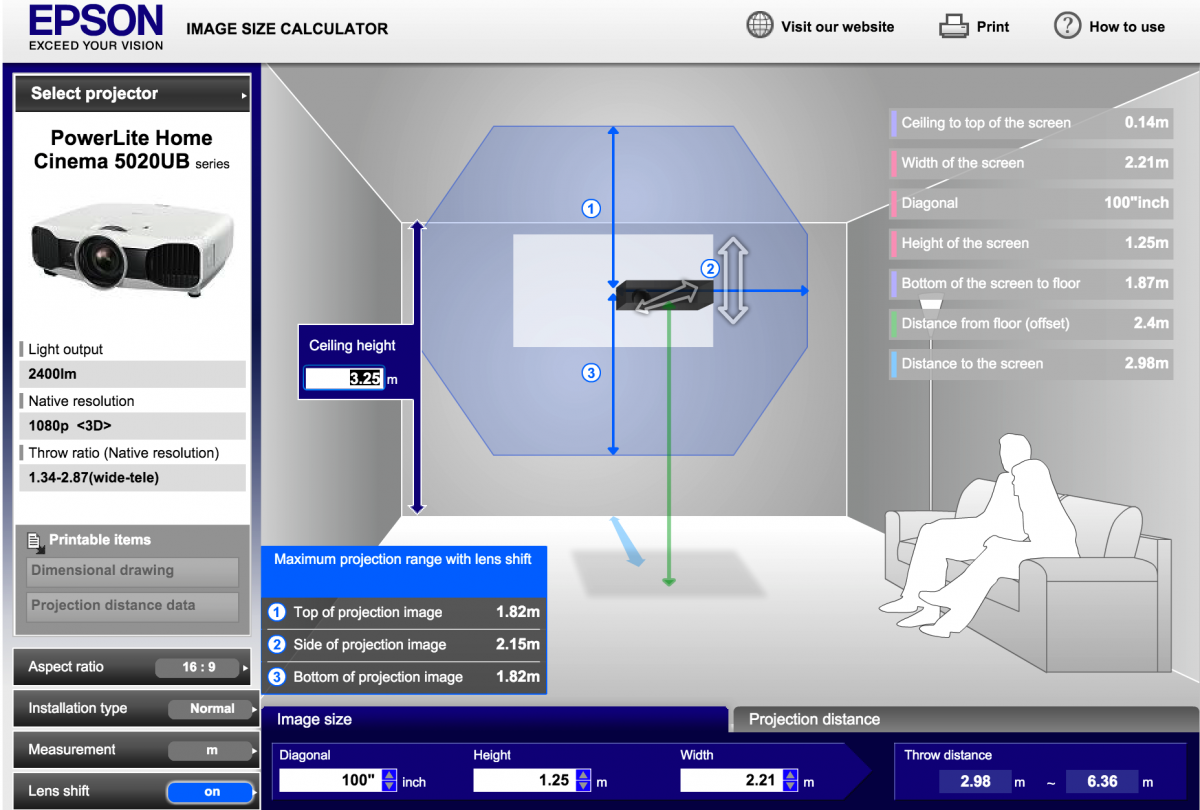The width and height of the screenshot is (1200, 810).
Task: Click the Ceiling height input field
Action: coord(345,379)
